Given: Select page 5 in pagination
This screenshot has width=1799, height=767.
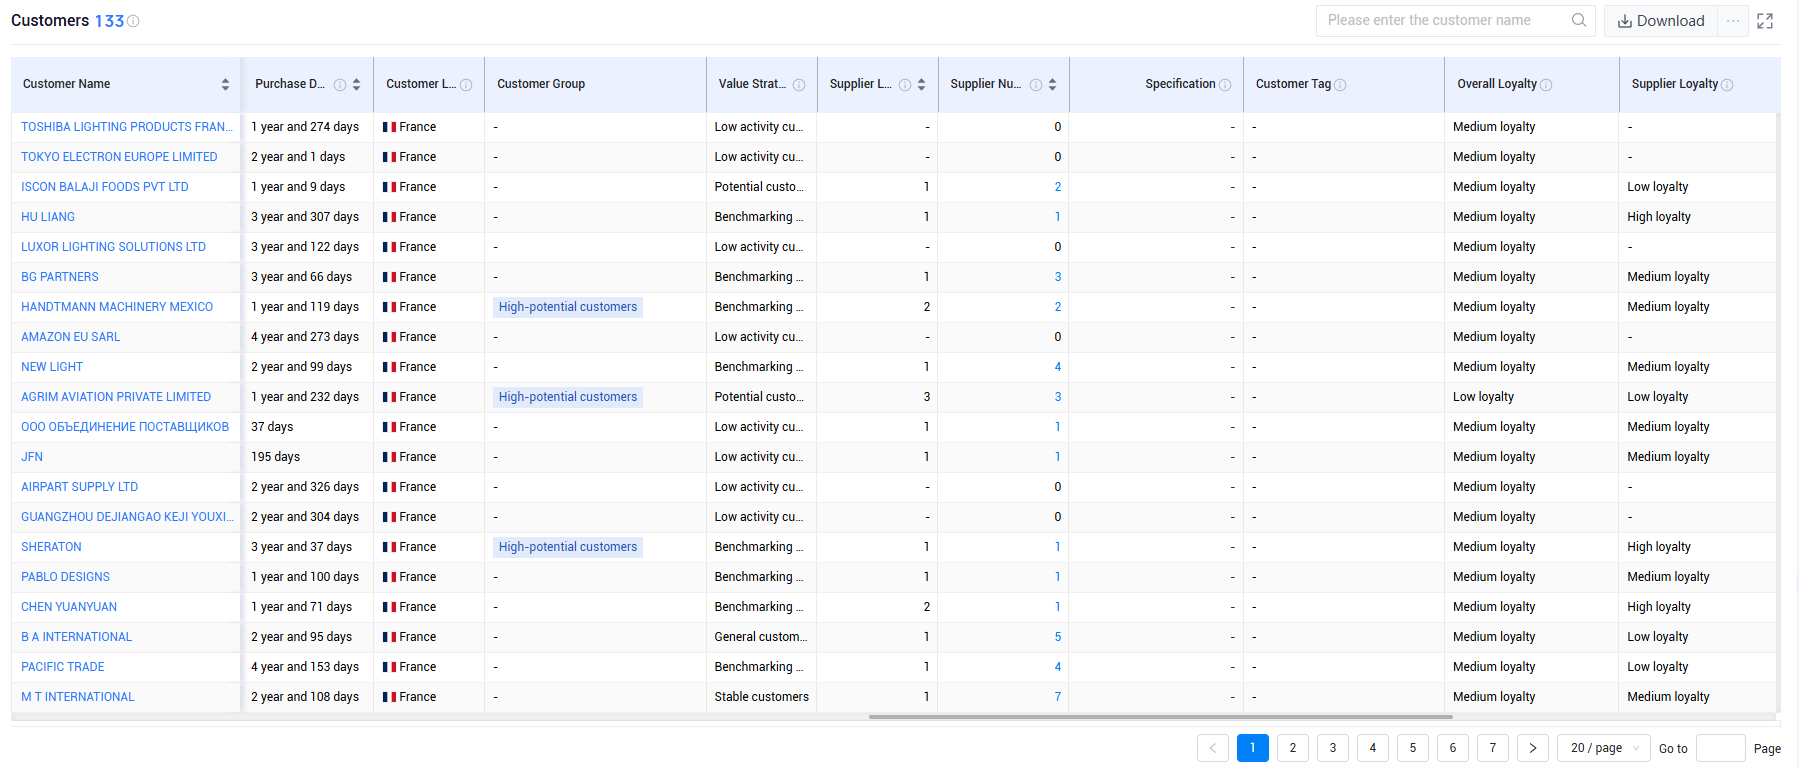Looking at the screenshot, I should 1413,748.
